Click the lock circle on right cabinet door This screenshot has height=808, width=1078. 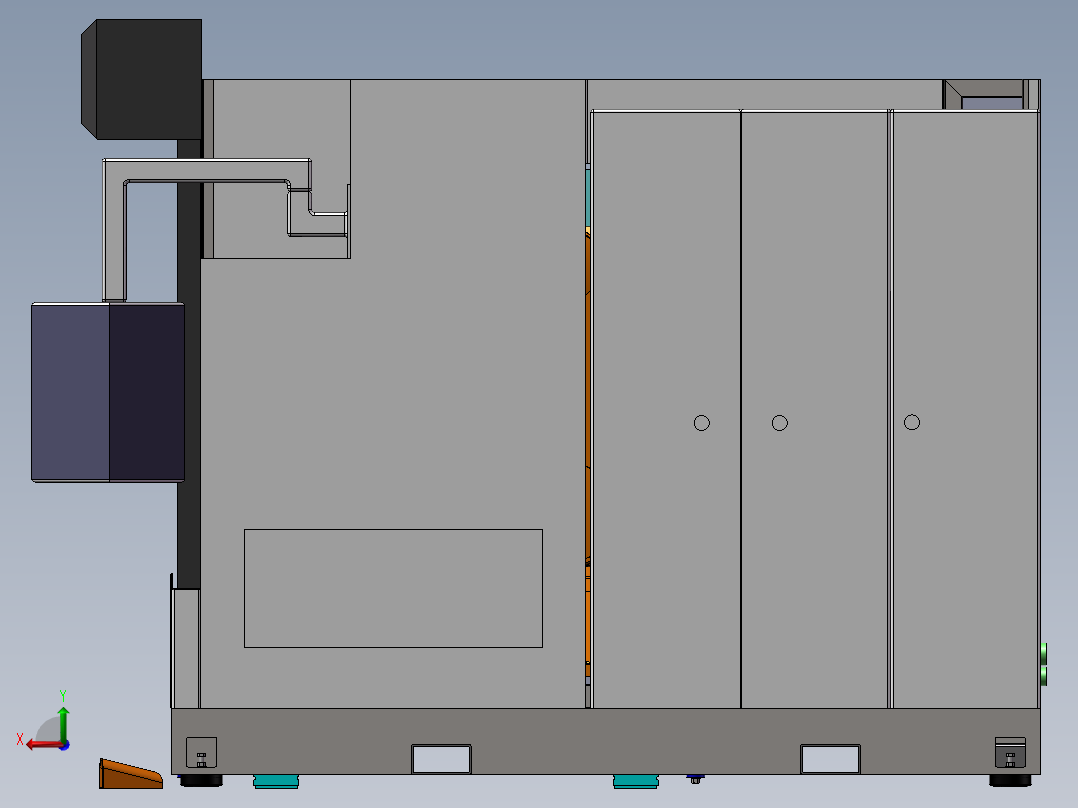pyautogui.click(x=912, y=422)
